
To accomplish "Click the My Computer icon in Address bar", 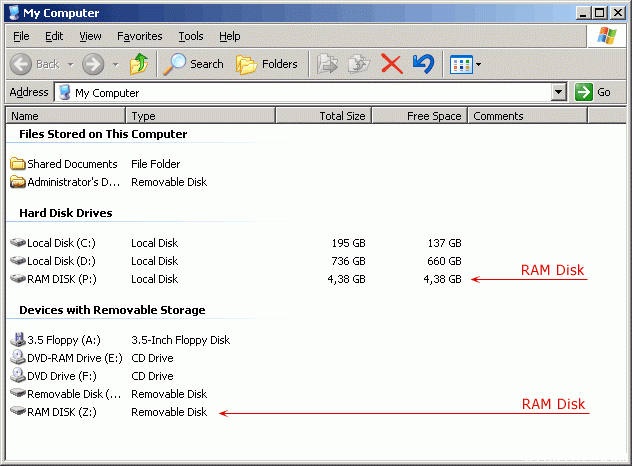I will coord(64,92).
